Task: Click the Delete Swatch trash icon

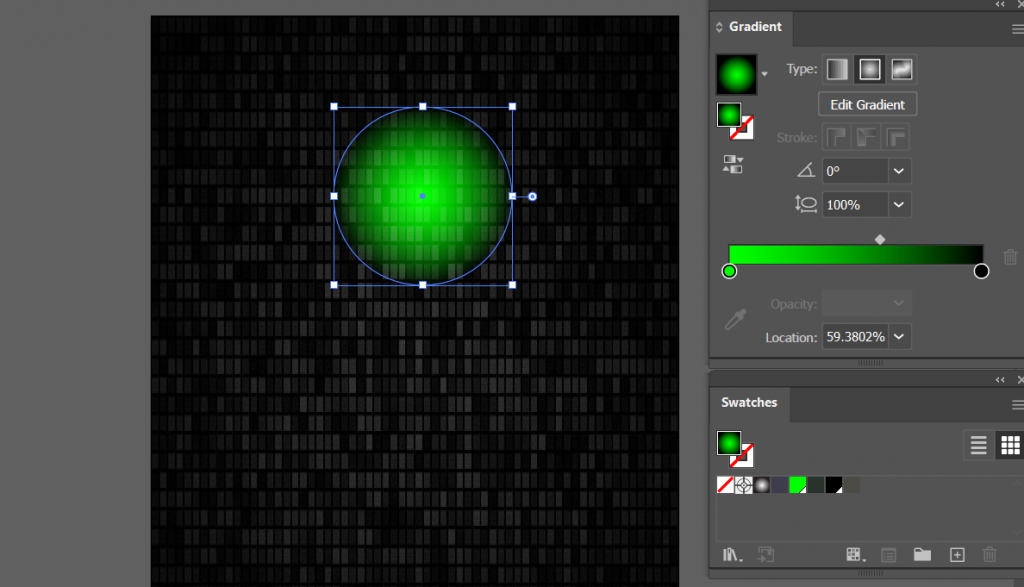Action: coord(989,554)
